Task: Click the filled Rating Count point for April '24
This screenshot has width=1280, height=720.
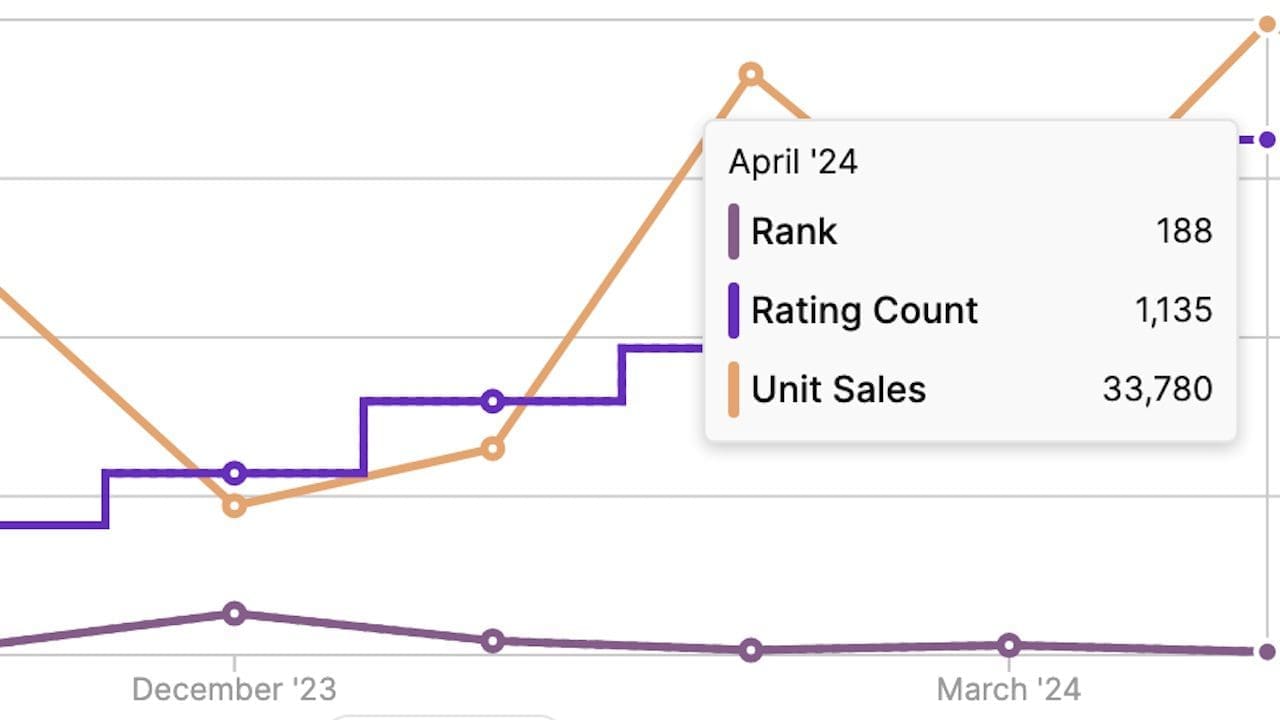Action: (1267, 139)
